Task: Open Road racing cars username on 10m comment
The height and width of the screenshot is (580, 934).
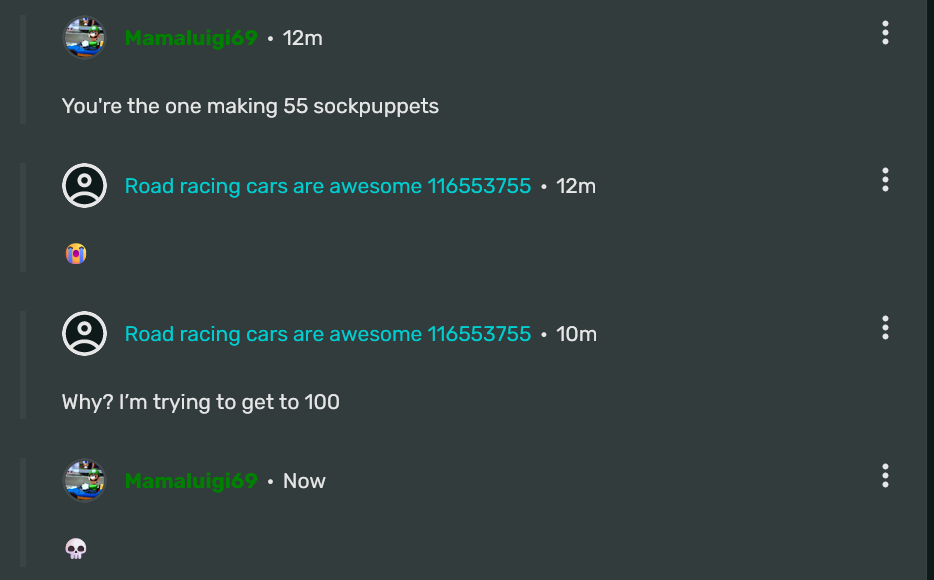Action: tap(327, 334)
